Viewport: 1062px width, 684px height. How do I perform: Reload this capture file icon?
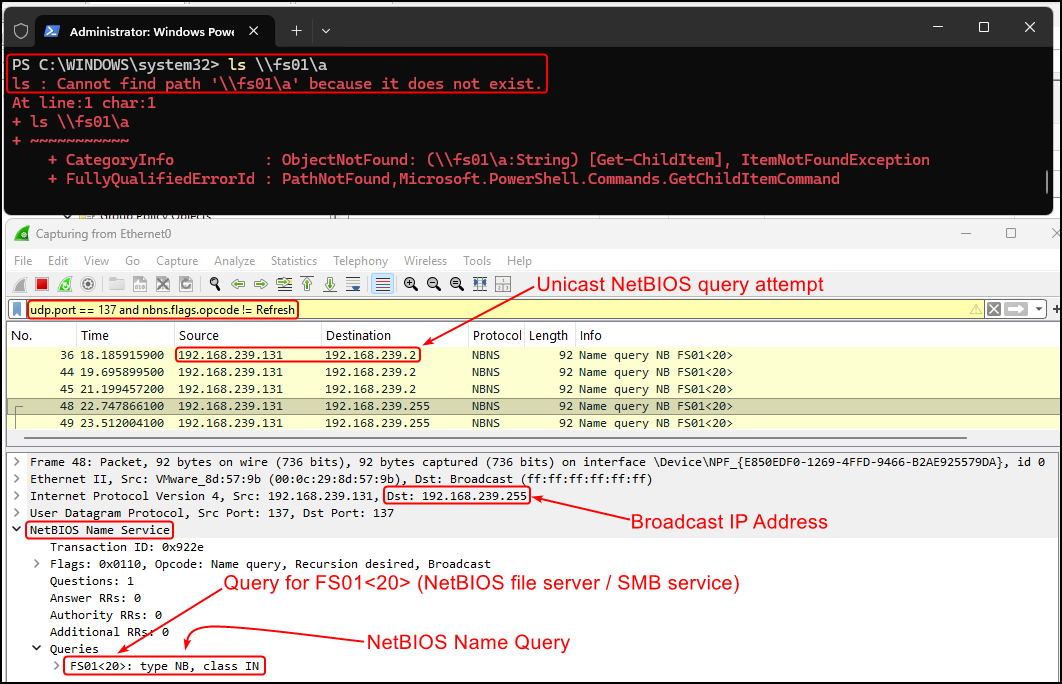click(x=186, y=284)
